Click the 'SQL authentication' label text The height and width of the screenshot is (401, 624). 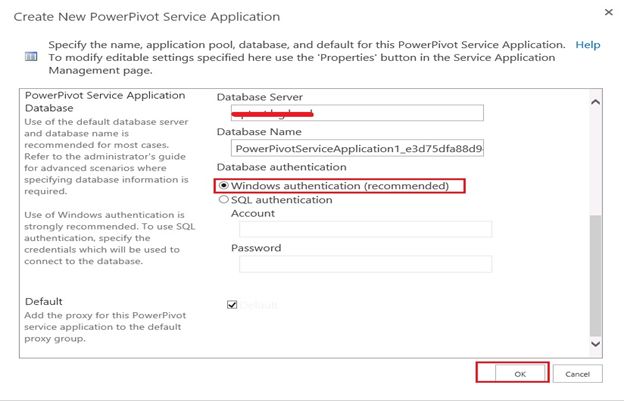282,200
